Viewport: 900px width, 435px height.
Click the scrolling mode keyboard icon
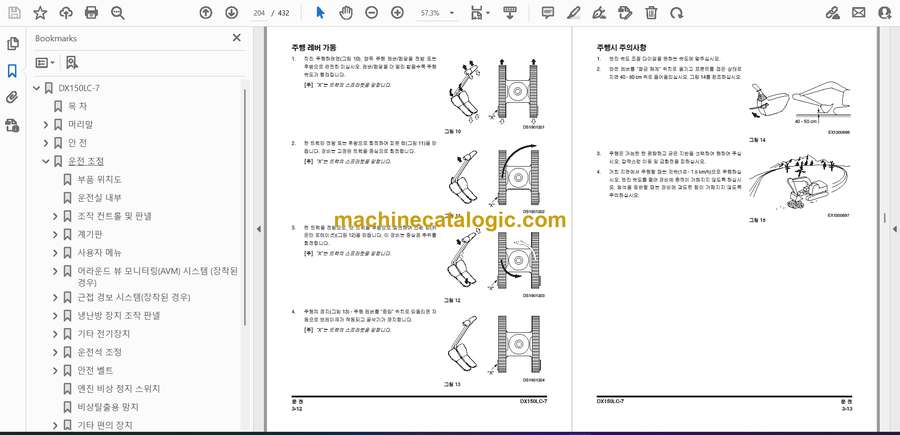click(510, 13)
